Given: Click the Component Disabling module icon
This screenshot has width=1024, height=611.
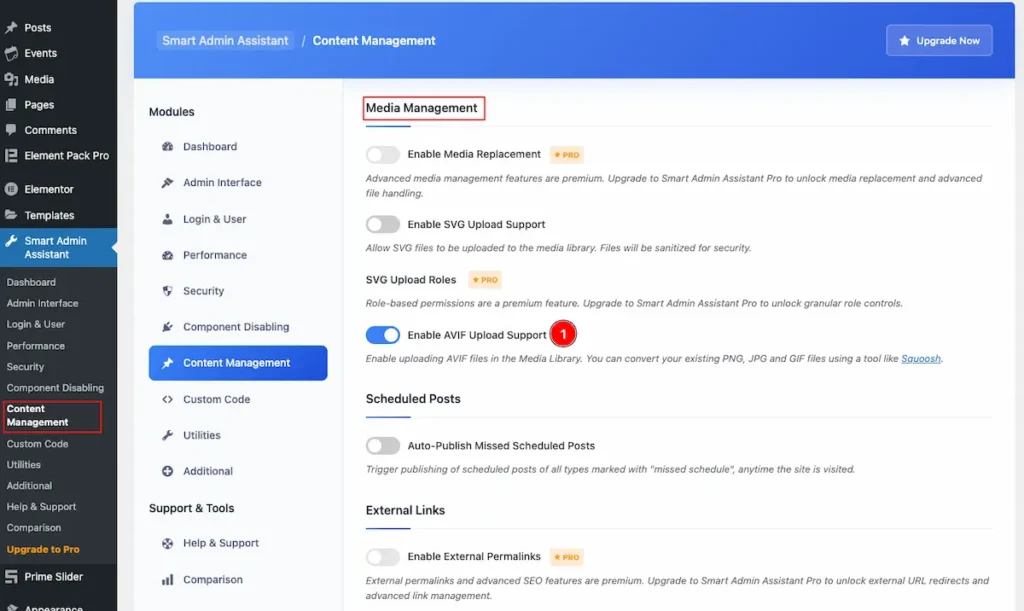Looking at the screenshot, I should [x=168, y=326].
